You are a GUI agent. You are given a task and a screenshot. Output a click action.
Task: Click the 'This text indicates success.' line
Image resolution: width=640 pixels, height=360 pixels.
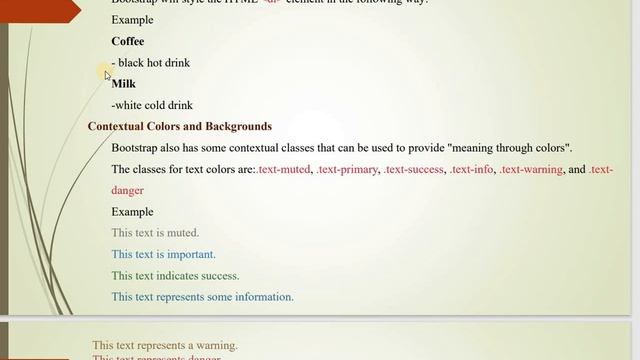tap(176, 276)
